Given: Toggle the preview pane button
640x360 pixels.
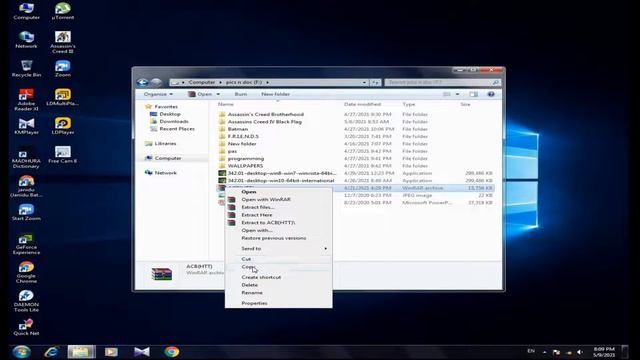Looking at the screenshot, I should (473, 94).
